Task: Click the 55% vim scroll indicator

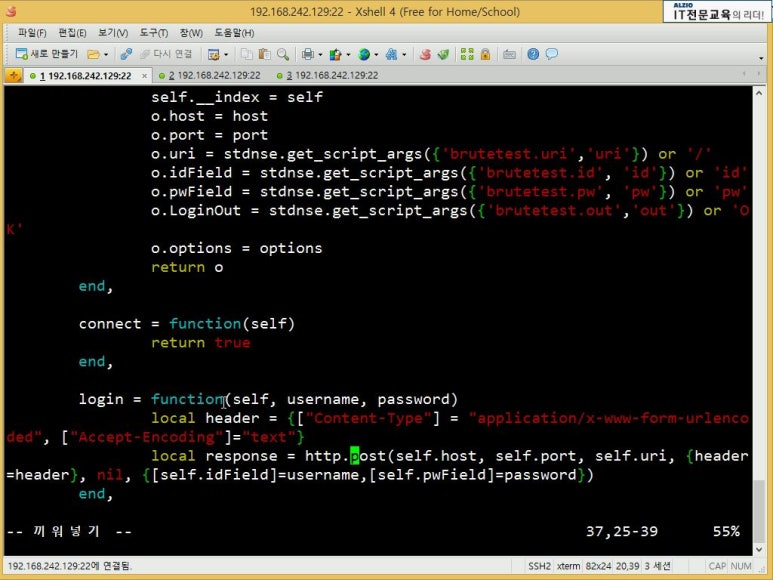Action: coord(726,532)
